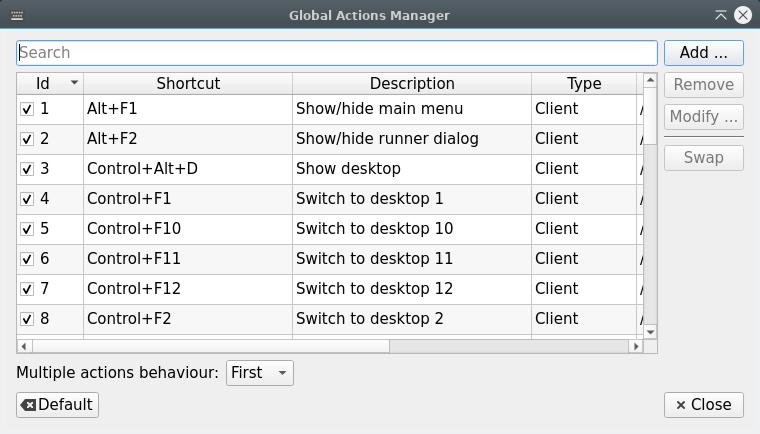
Task: Sort by the Shortcut column header
Action: click(188, 83)
